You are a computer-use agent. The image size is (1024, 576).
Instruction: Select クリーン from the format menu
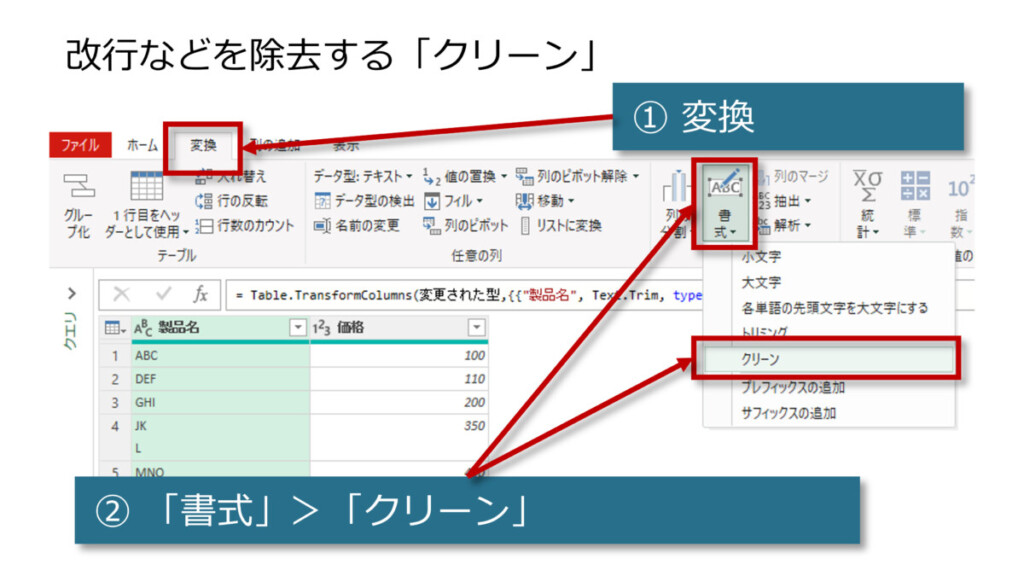760,359
